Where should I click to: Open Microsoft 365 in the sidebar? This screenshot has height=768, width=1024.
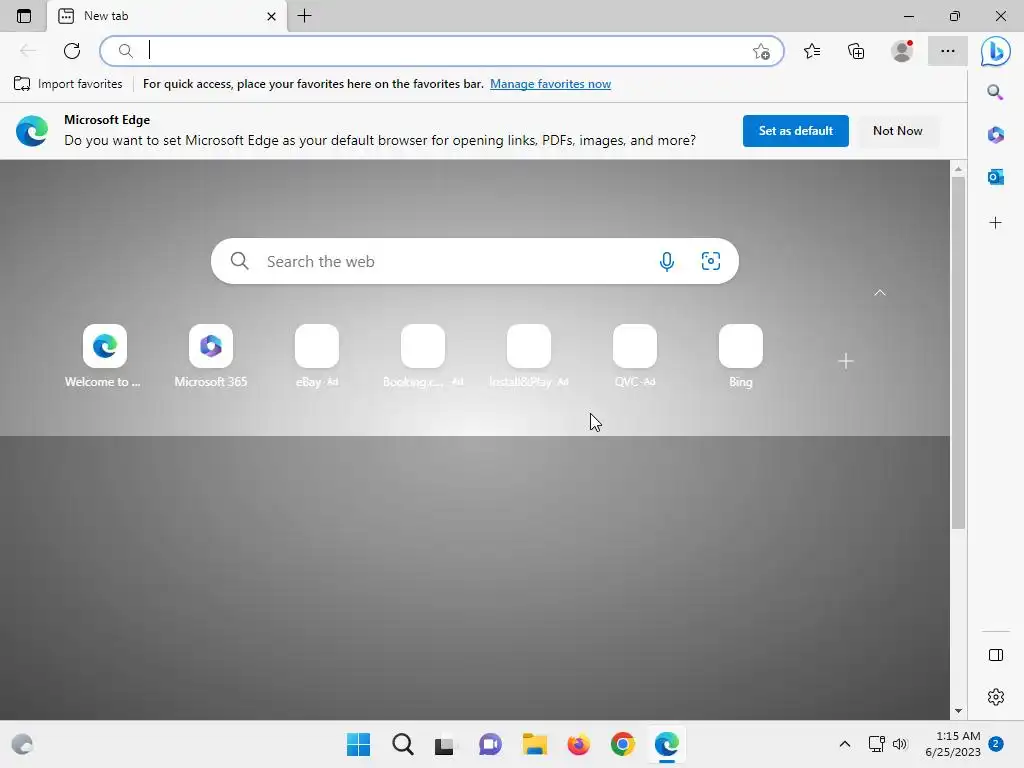click(x=995, y=135)
